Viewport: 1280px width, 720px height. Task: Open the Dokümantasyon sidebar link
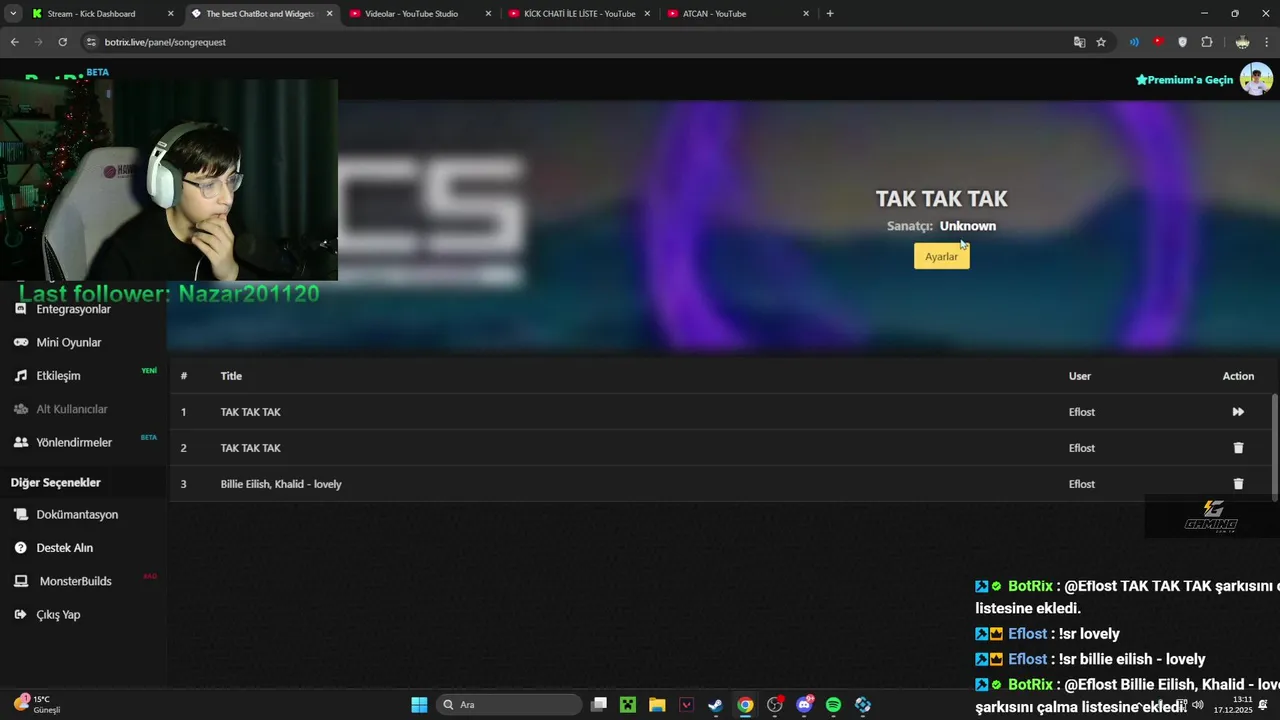[77, 514]
